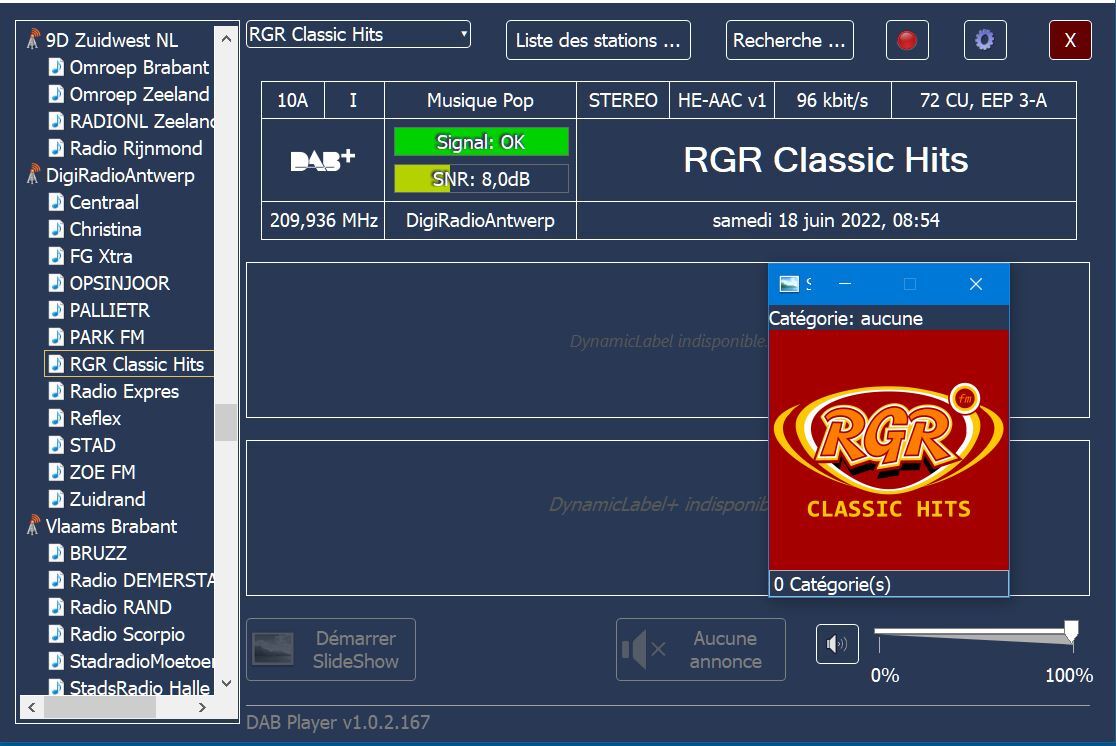Viewport: 1116px width, 746px height.
Task: Click the 72 CU, EEP 3-A cell
Action: click(984, 100)
